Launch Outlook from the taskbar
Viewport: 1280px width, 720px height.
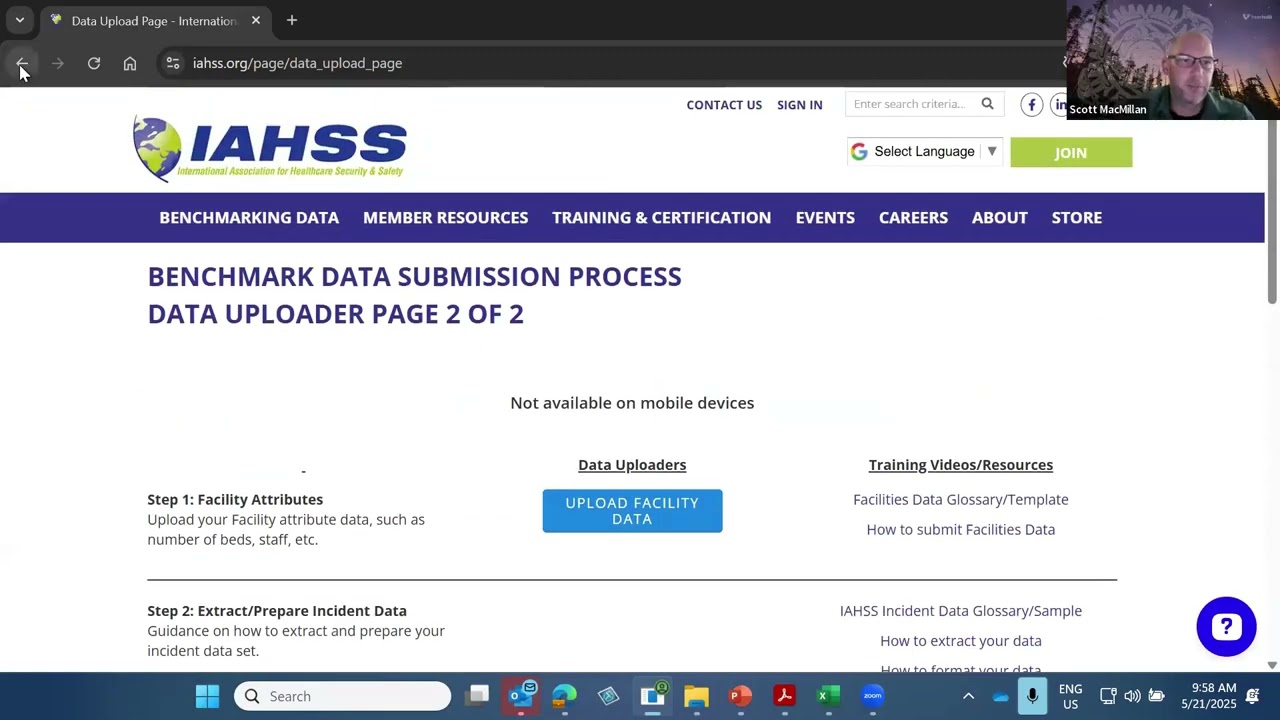pos(521,696)
